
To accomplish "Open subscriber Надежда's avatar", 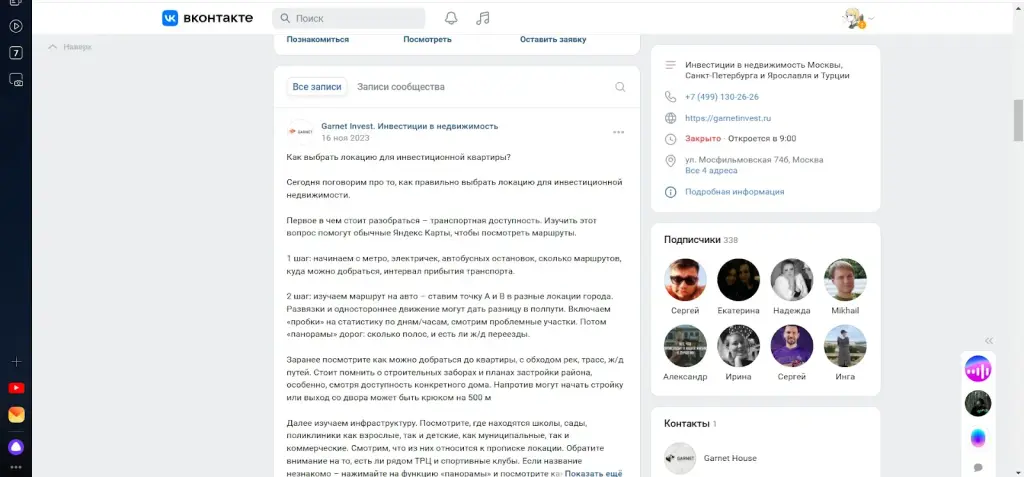I will (792, 280).
